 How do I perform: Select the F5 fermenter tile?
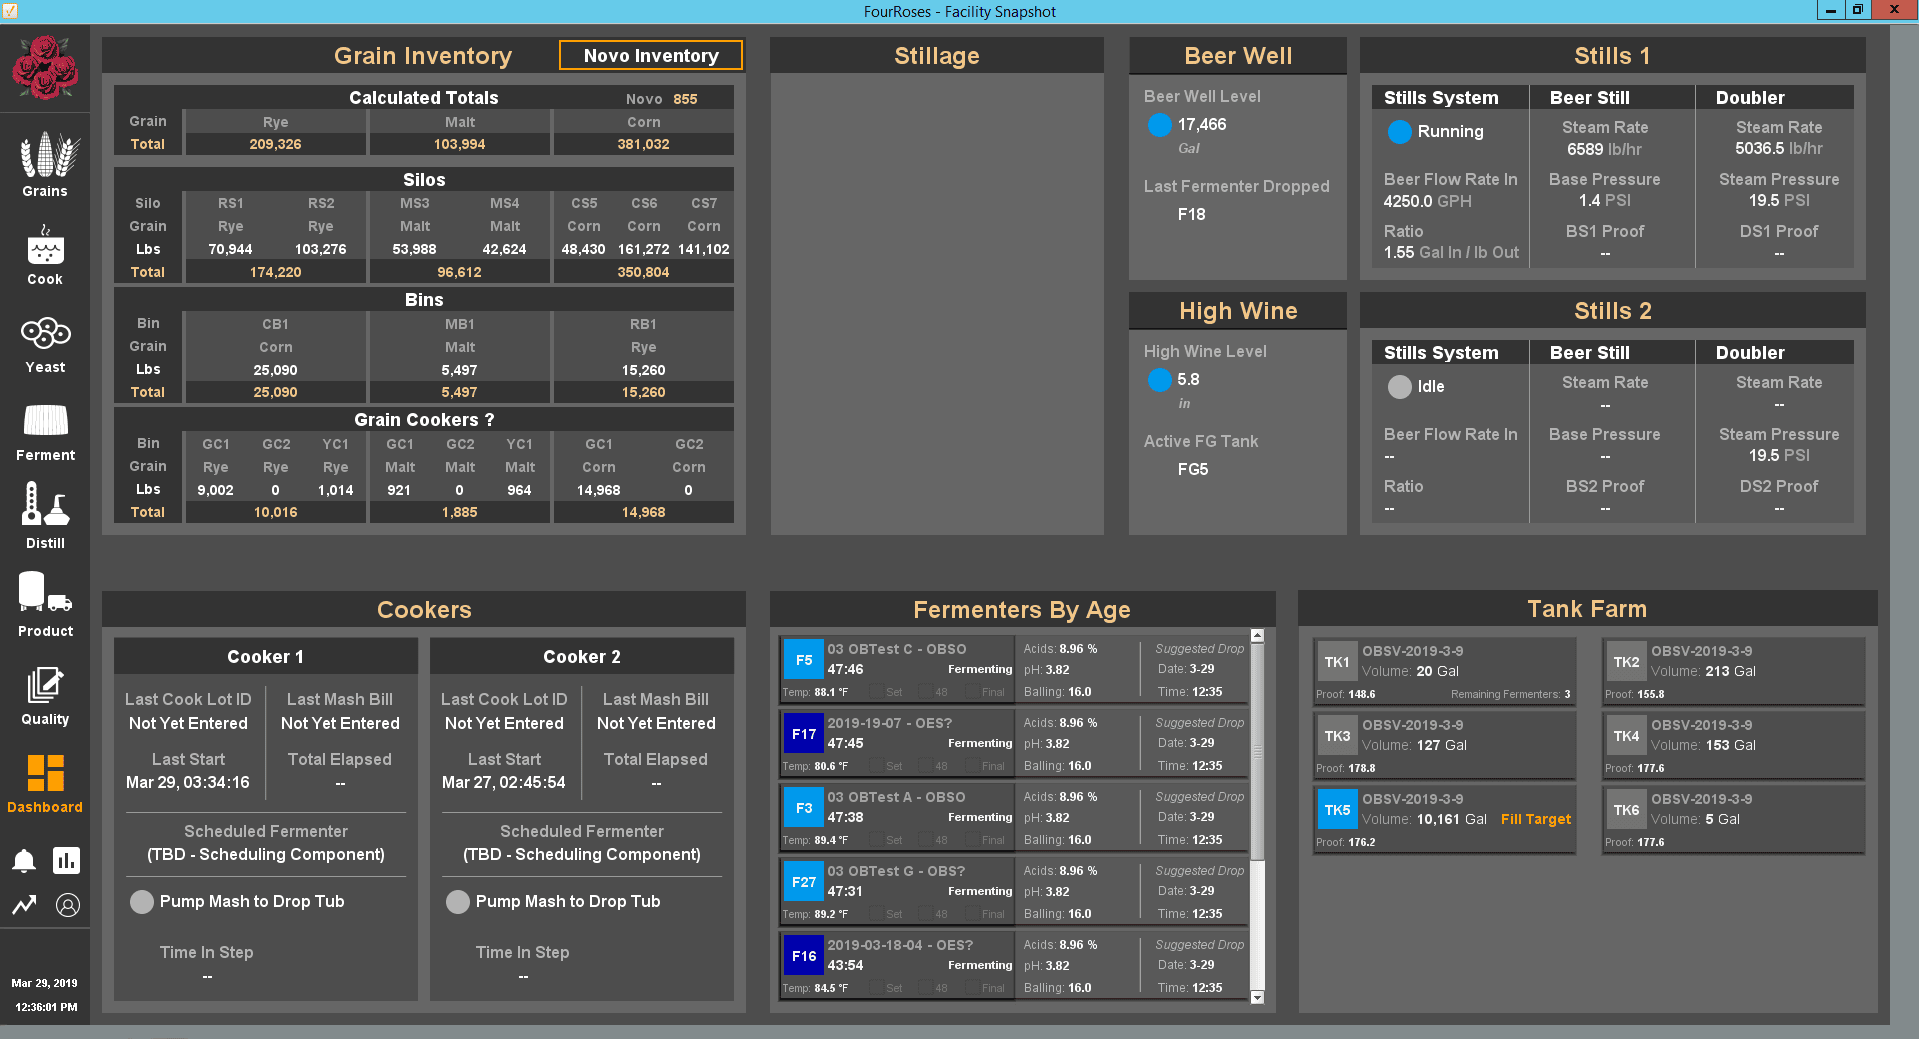[804, 660]
